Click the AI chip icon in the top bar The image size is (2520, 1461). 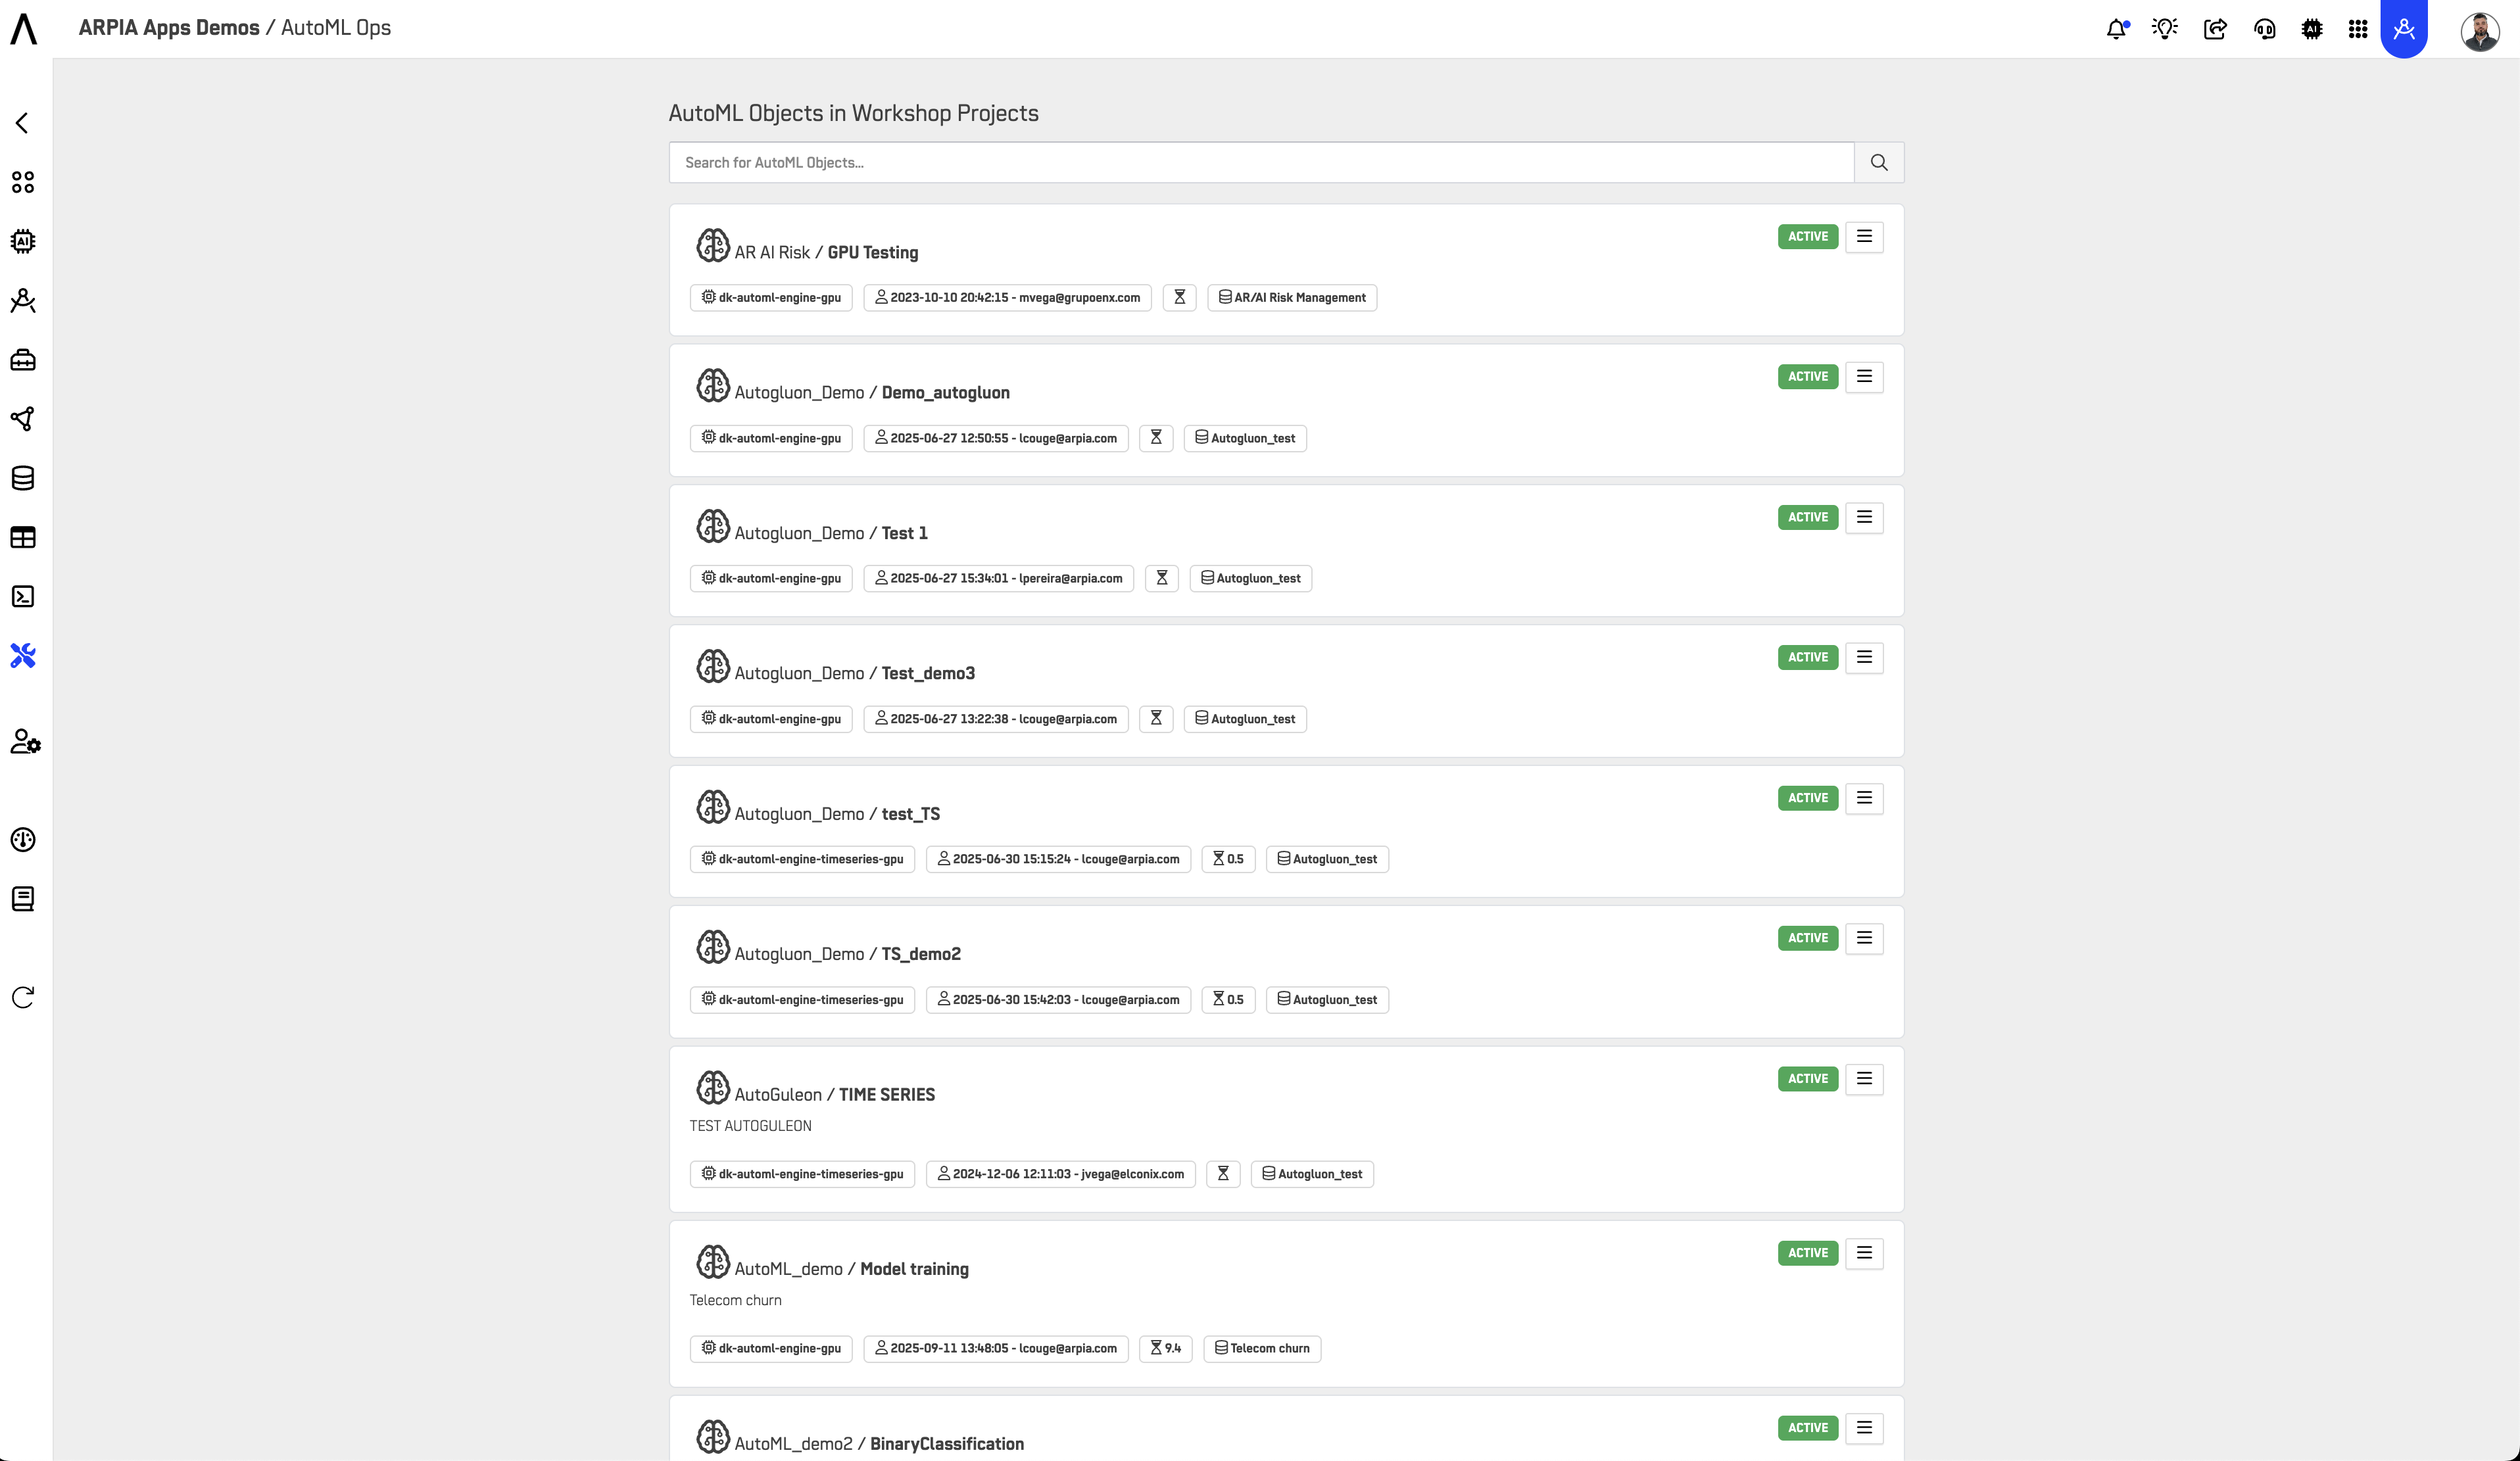pyautogui.click(x=2312, y=29)
